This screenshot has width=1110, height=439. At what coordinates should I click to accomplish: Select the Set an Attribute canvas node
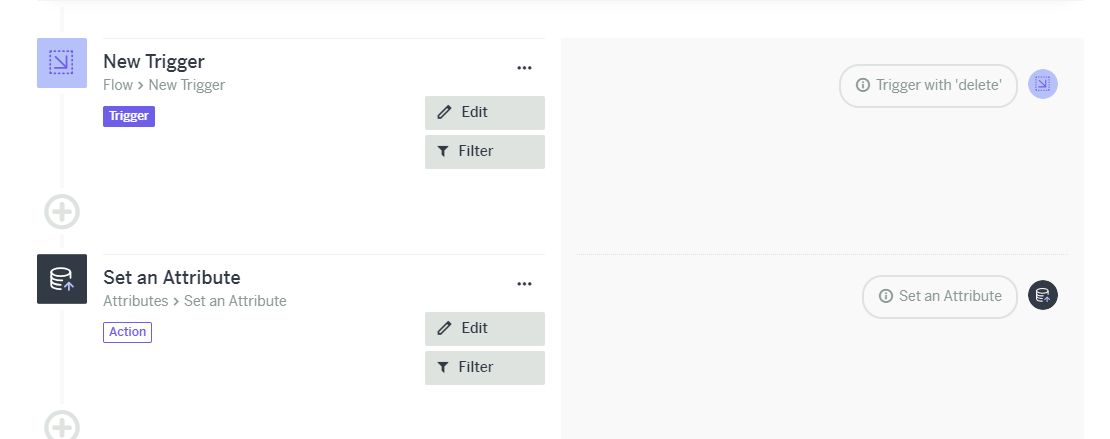pyautogui.click(x=939, y=297)
